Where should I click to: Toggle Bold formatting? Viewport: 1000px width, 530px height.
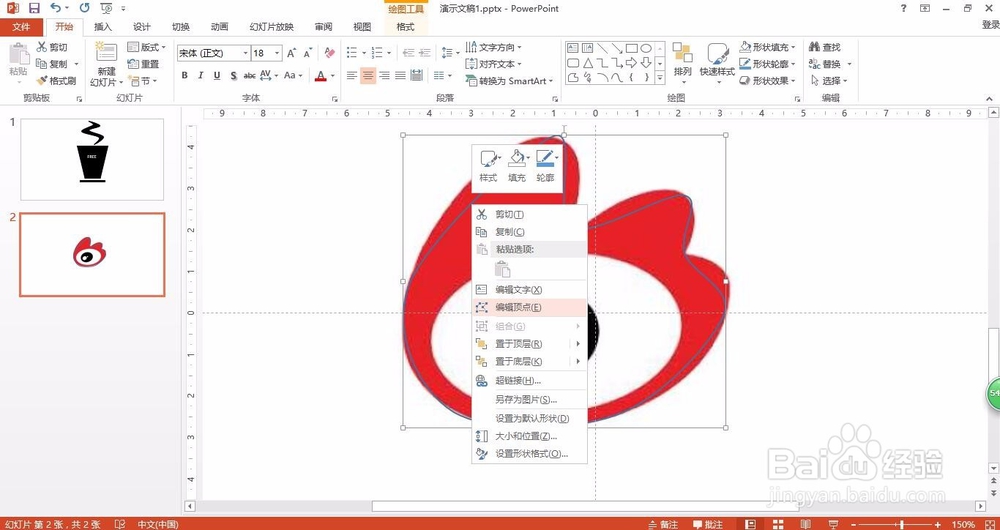click(x=184, y=75)
